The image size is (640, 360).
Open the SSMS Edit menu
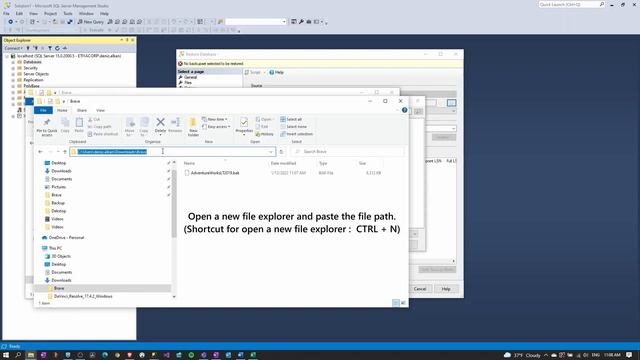pyautogui.click(x=19, y=13)
